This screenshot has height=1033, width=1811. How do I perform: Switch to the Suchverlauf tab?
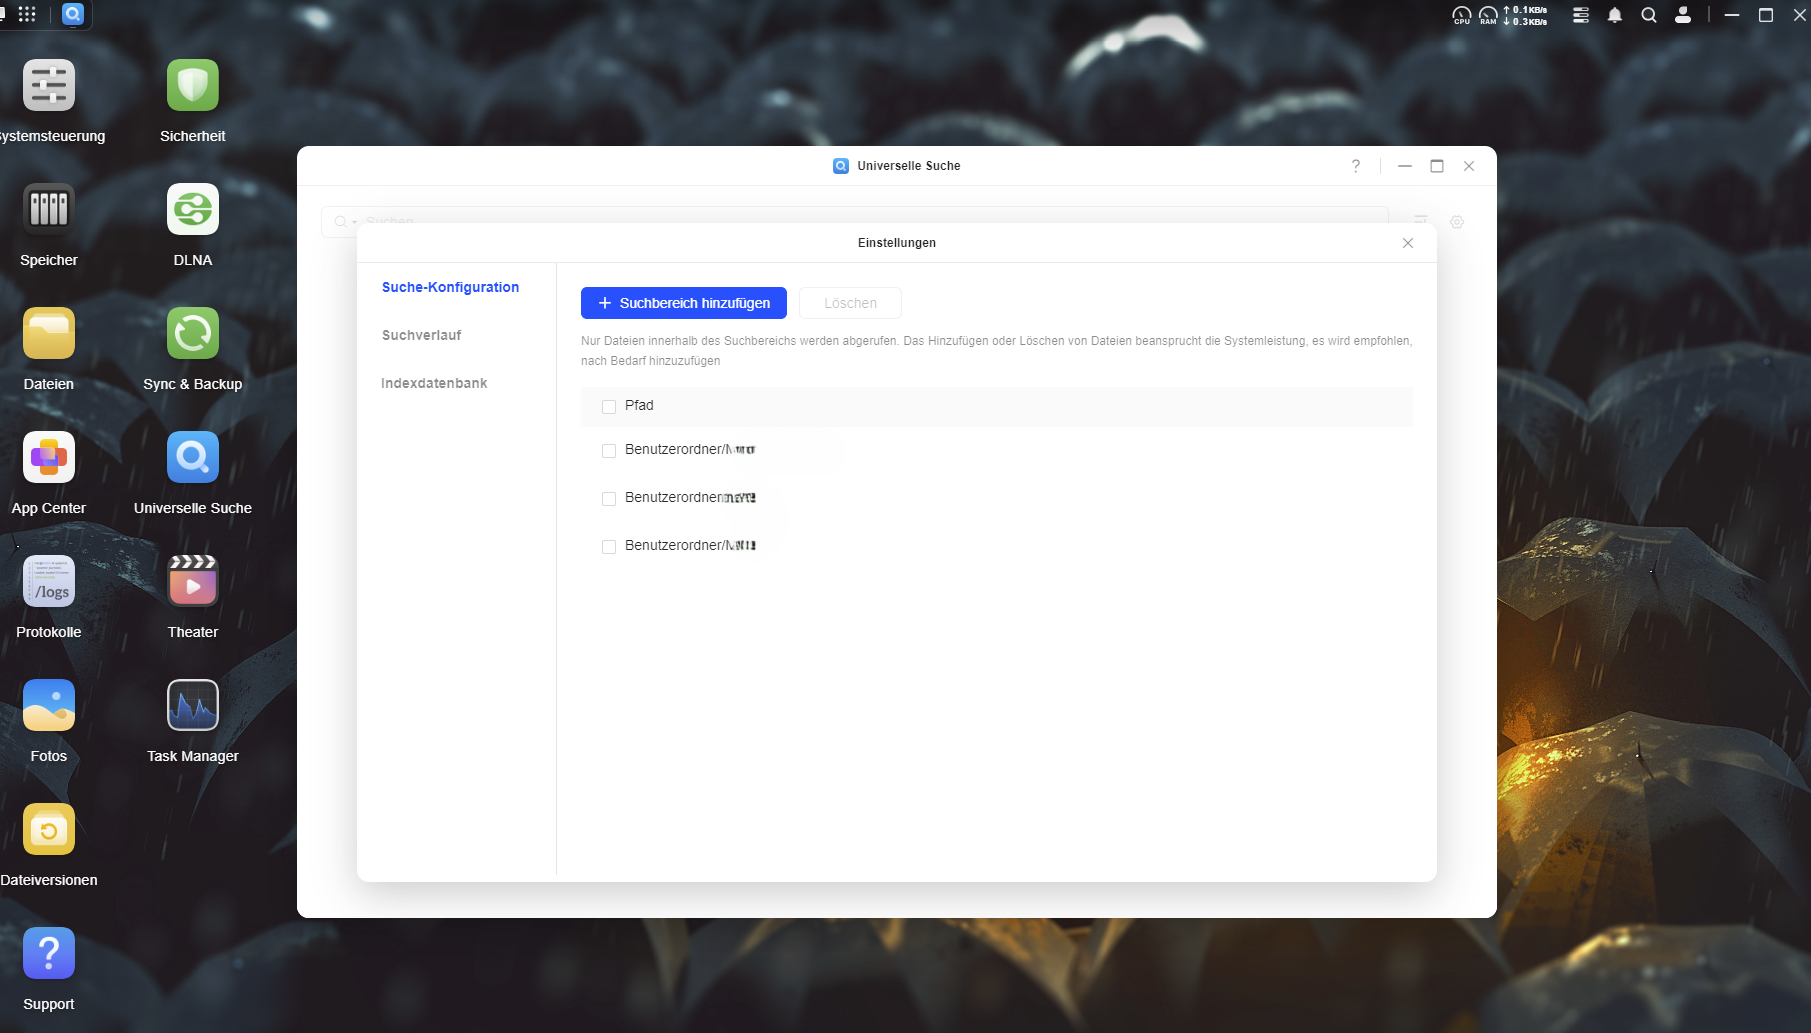[x=421, y=335]
